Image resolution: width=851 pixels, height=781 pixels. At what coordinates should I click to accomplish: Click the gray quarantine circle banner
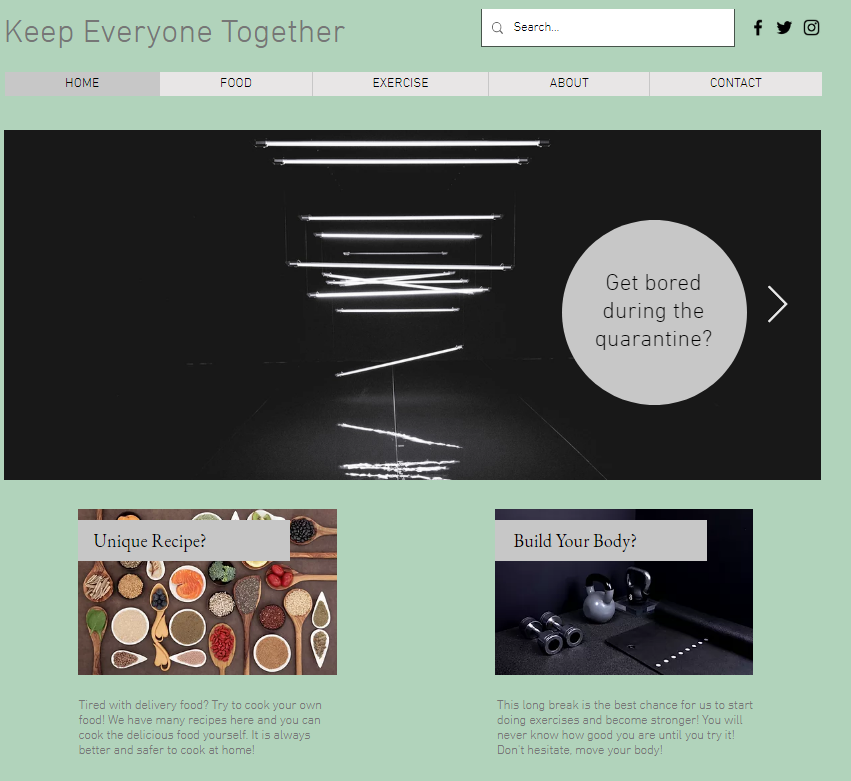[654, 312]
